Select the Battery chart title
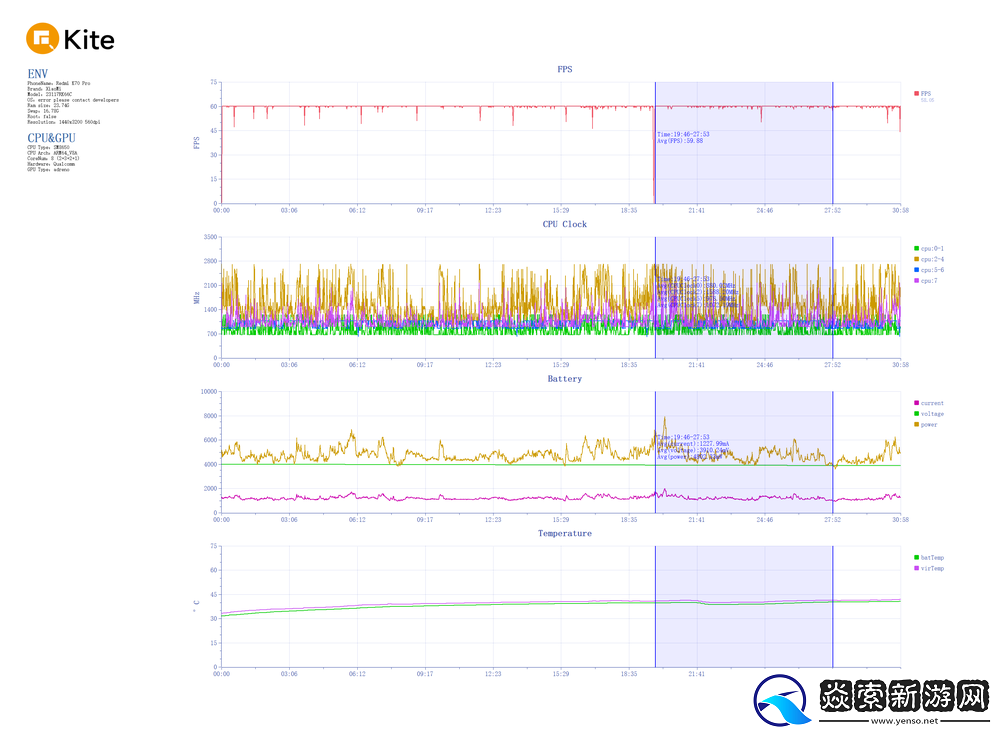This screenshot has width=1000, height=732. point(564,379)
